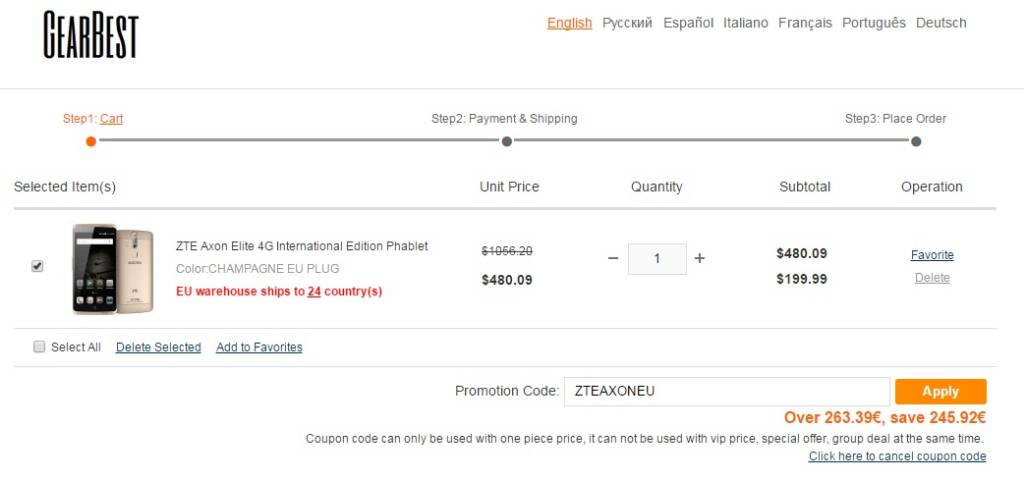Choose Italiano language option
The image size is (1024, 477).
coord(746,23)
